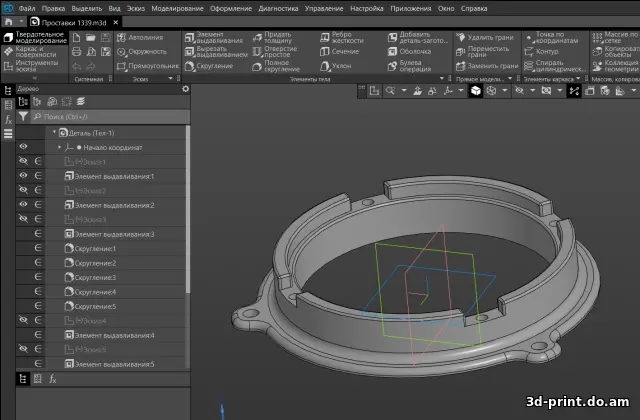Click Булева операция tool
Viewport: 640px width, 420px height.
[409, 66]
